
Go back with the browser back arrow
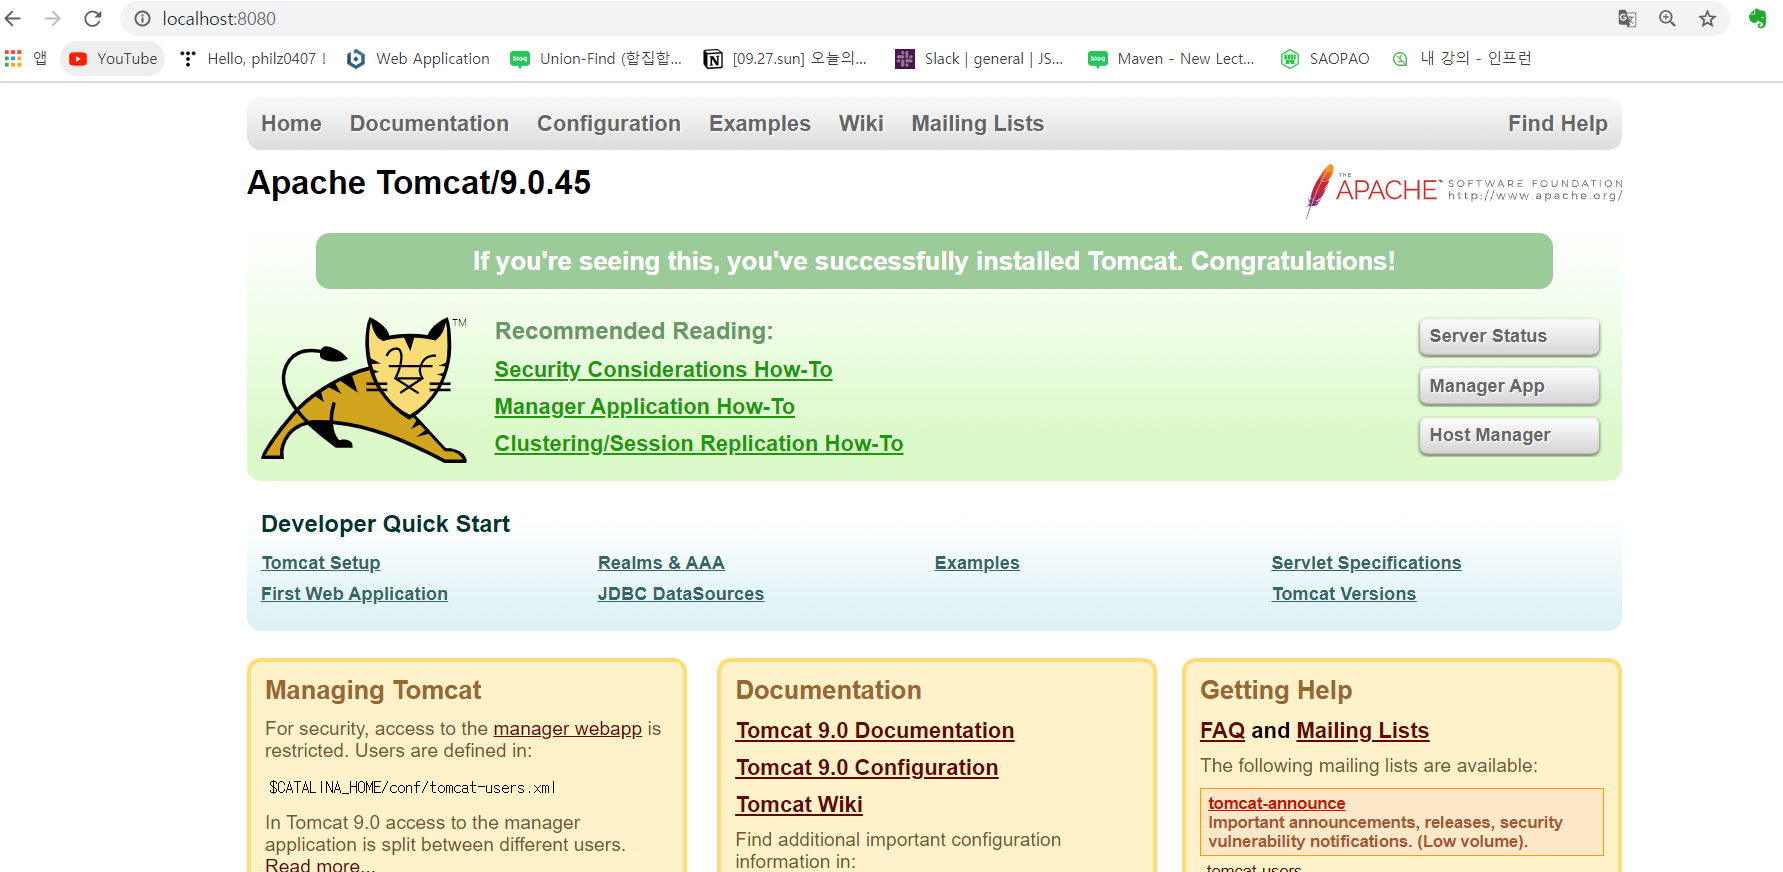pos(13,18)
